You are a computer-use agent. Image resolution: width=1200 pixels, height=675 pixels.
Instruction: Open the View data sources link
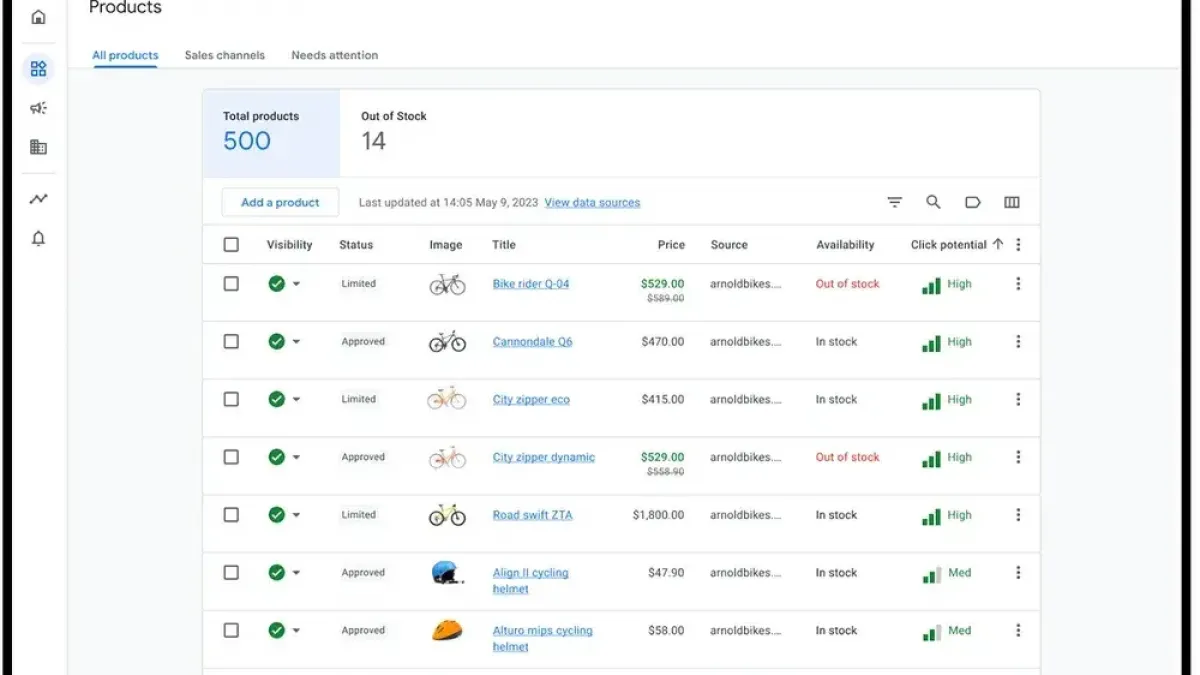tap(592, 202)
